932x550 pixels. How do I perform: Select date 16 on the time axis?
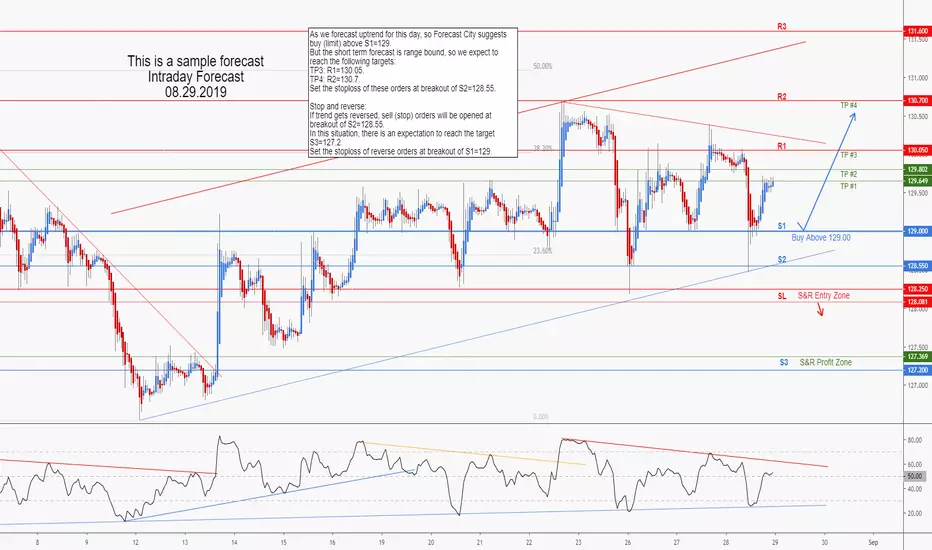[x=332, y=542]
